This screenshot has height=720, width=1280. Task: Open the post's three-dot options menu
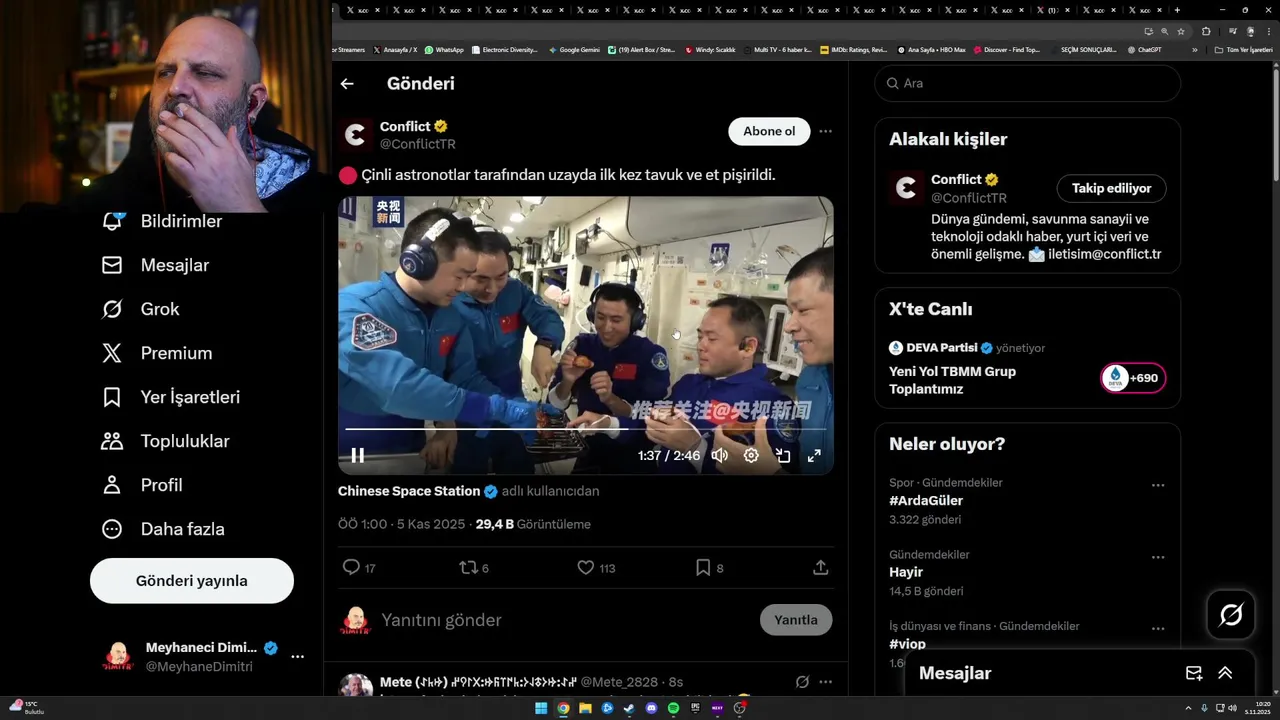825,131
